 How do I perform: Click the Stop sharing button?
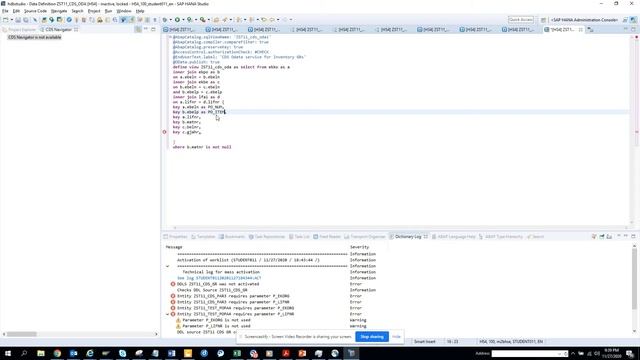point(372,337)
